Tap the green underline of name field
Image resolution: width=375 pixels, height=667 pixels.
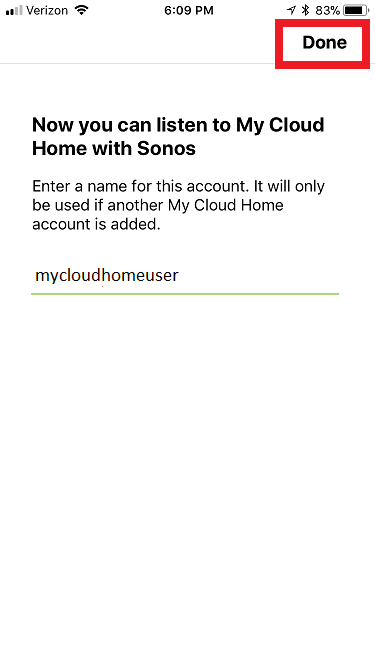click(185, 294)
